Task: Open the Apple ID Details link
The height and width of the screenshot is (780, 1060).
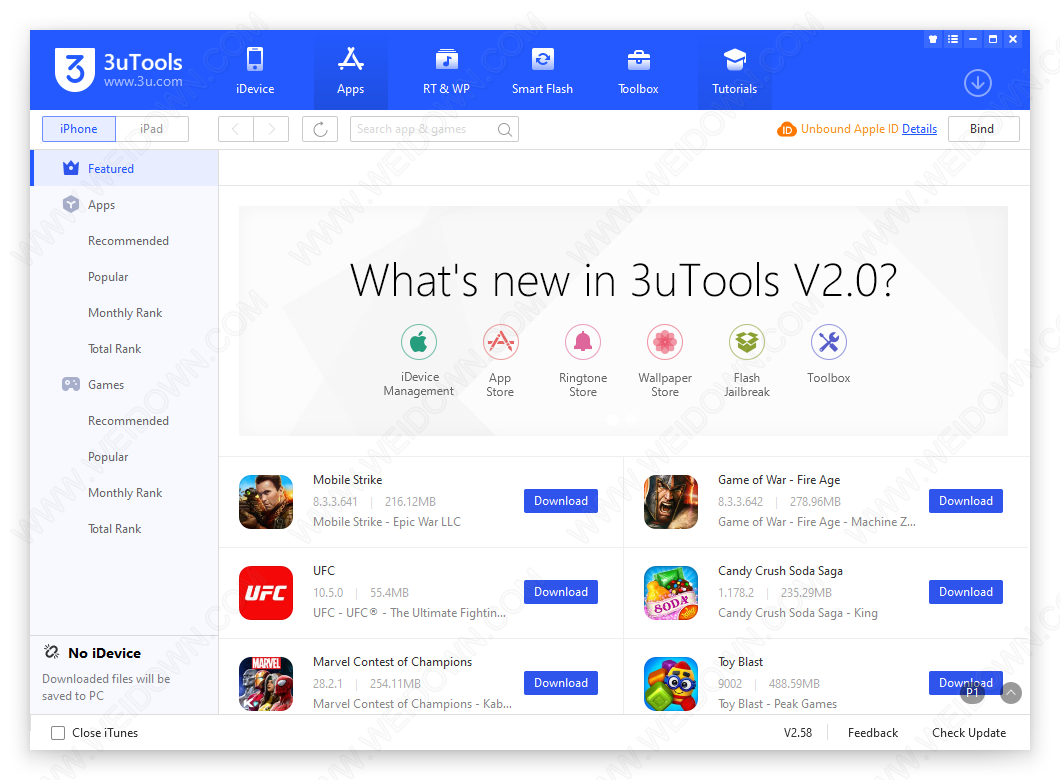Action: [x=919, y=129]
